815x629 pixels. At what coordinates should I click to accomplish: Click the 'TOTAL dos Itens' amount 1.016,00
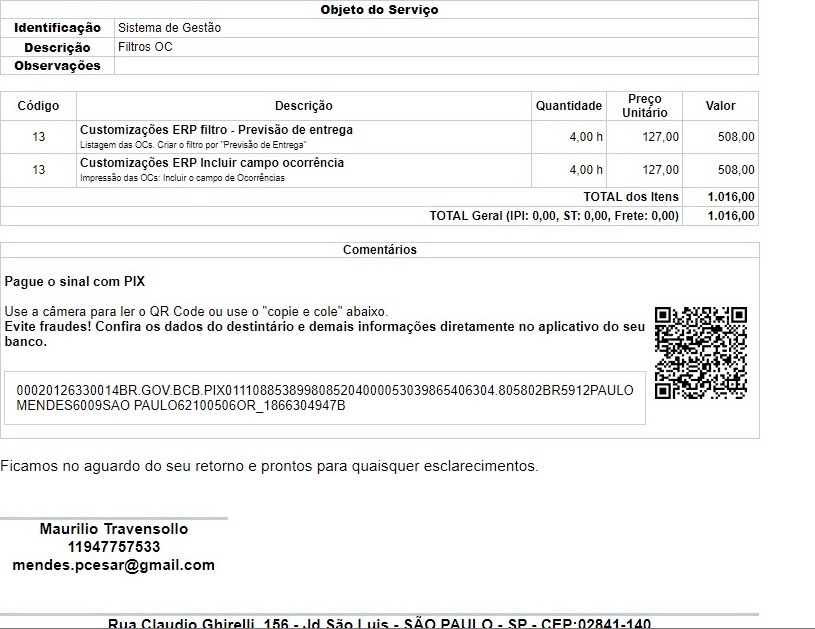730,197
